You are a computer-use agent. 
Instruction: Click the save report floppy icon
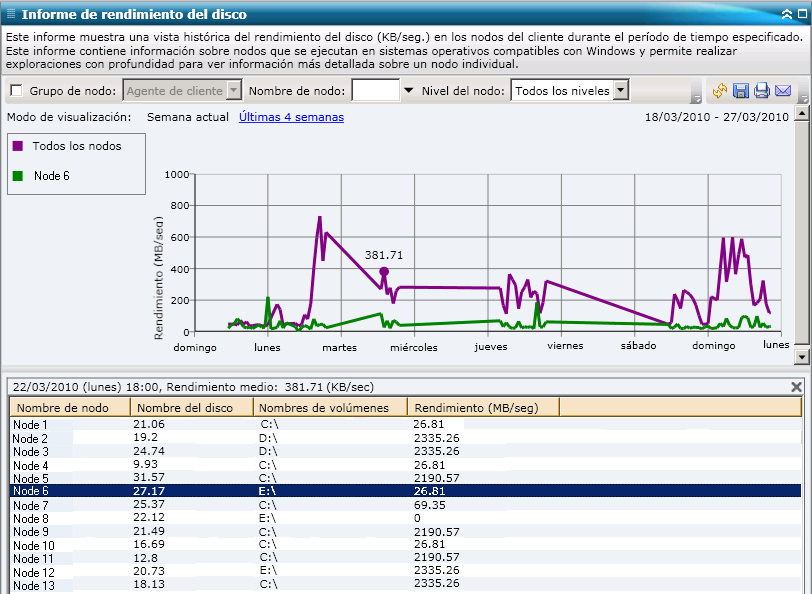point(741,91)
